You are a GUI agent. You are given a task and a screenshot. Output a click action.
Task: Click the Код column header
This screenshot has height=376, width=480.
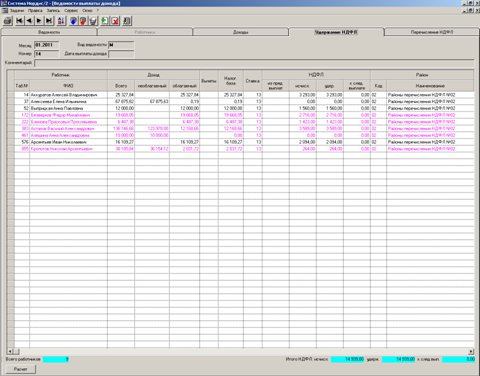pos(378,86)
